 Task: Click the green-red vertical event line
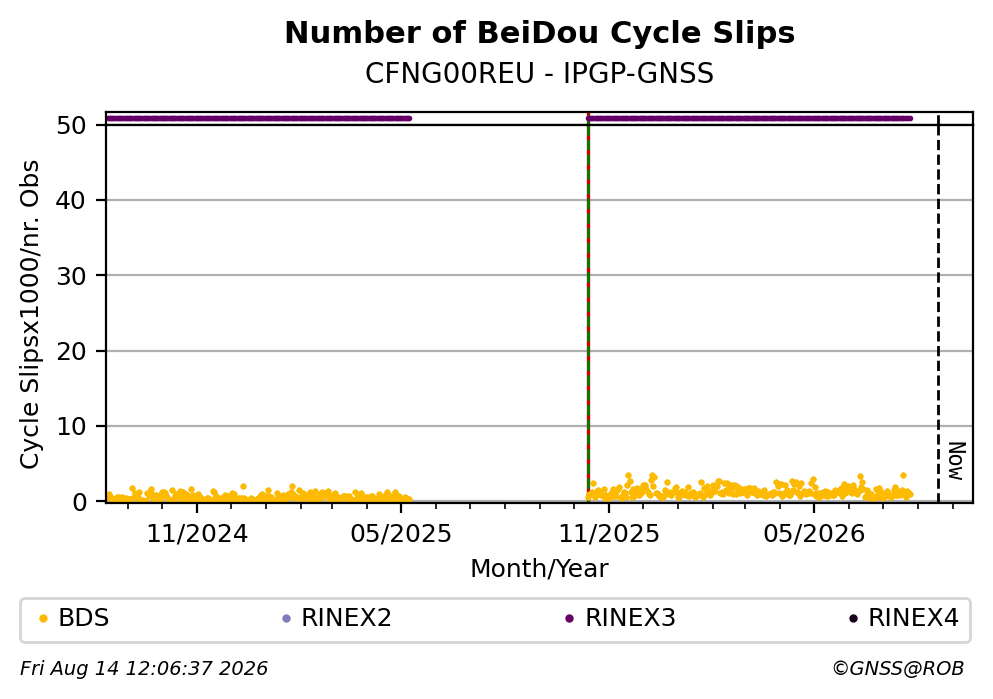coord(588,307)
